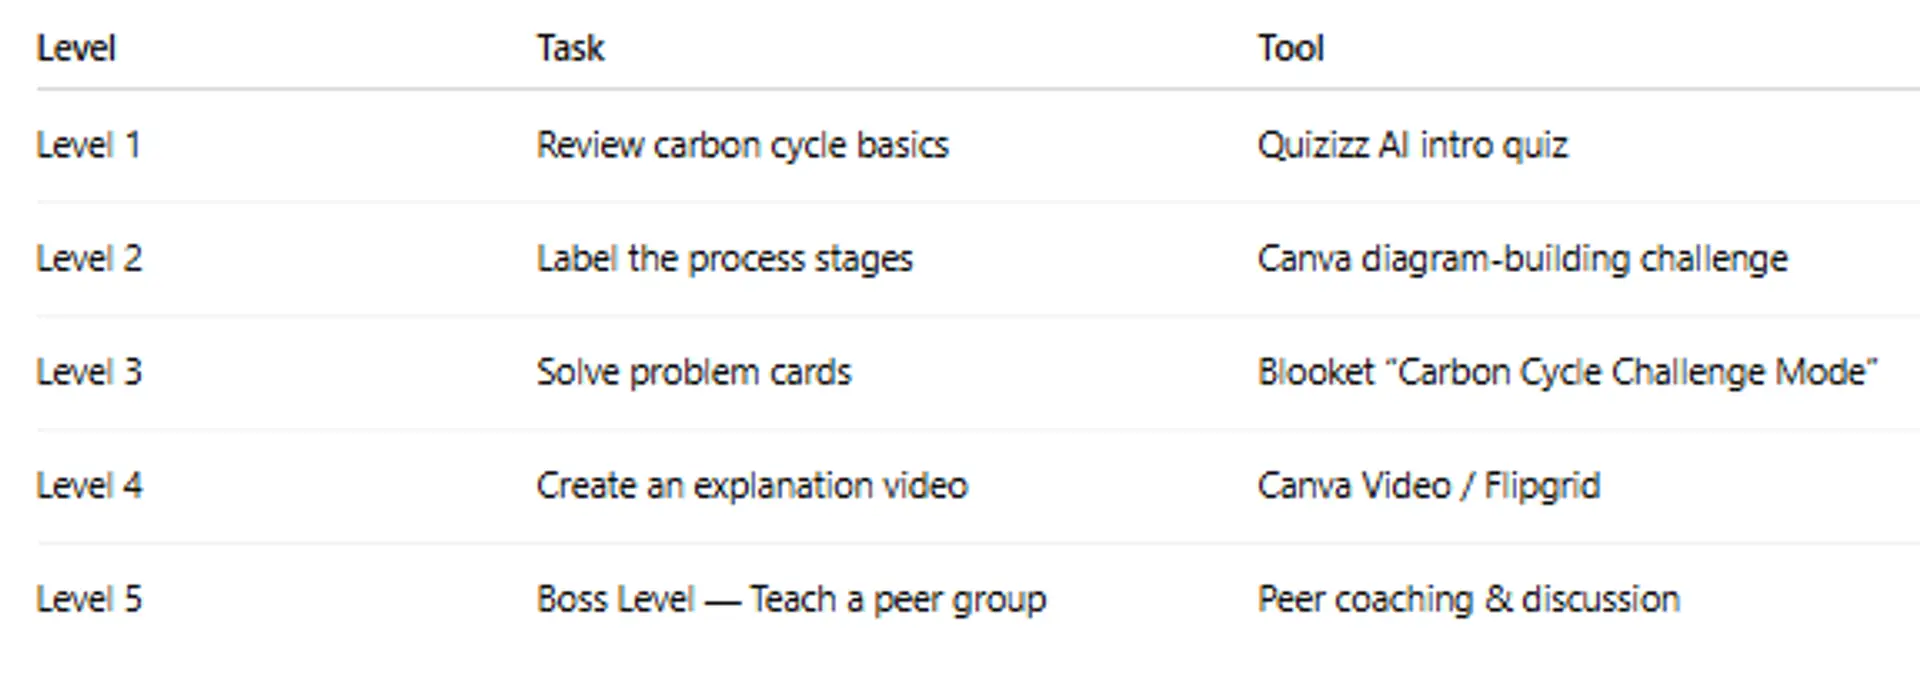This screenshot has width=1920, height=691.
Task: Select the Peer coaching & discussion cell
Action: coord(1468,599)
